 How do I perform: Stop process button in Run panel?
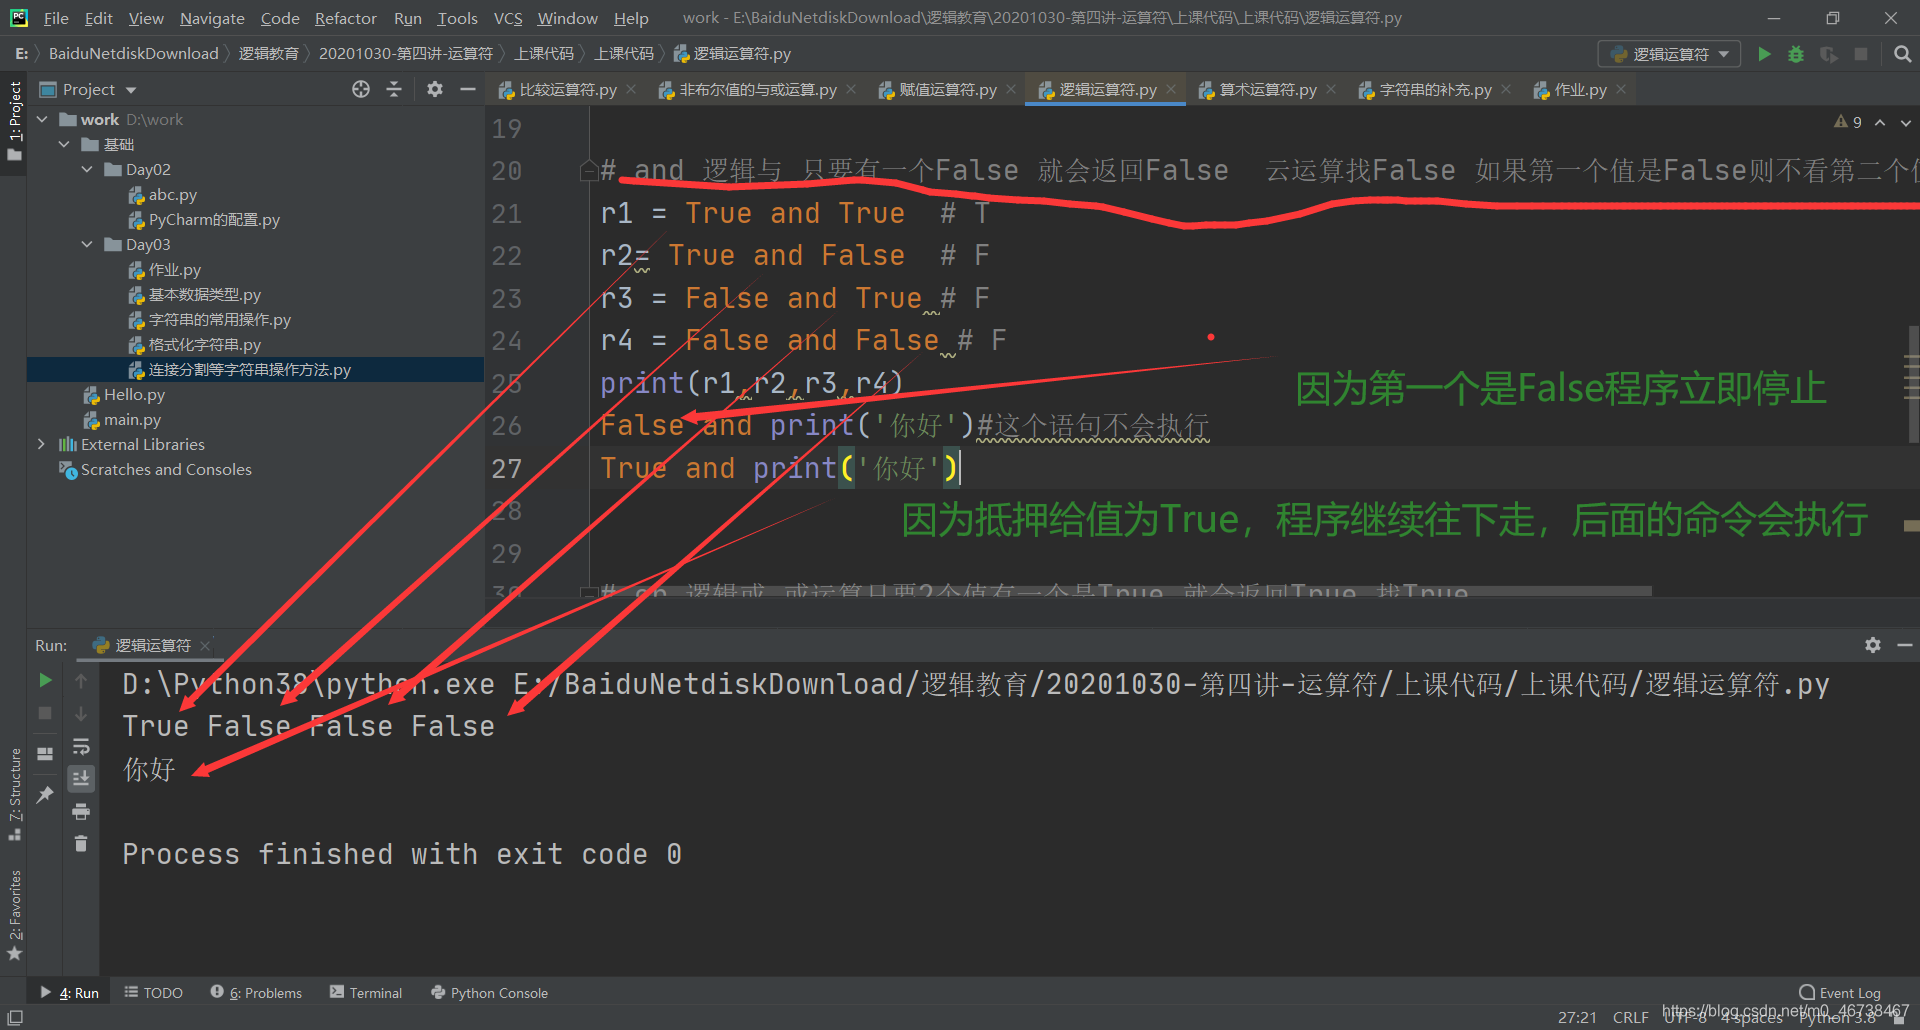45,713
